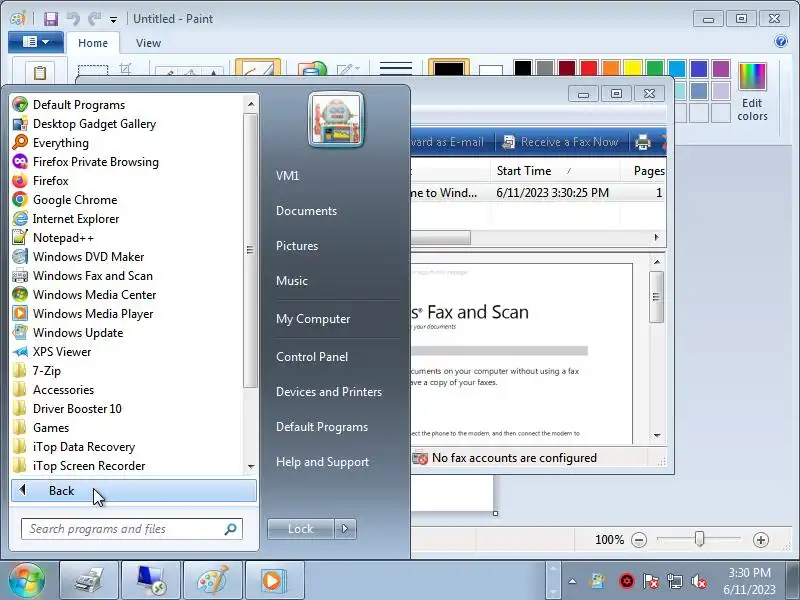This screenshot has height=600, width=800.
Task: Select the red color swatch
Action: [x=588, y=68]
